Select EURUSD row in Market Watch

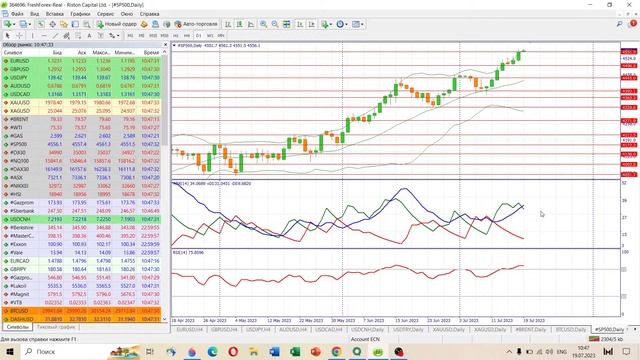pyautogui.click(x=81, y=61)
